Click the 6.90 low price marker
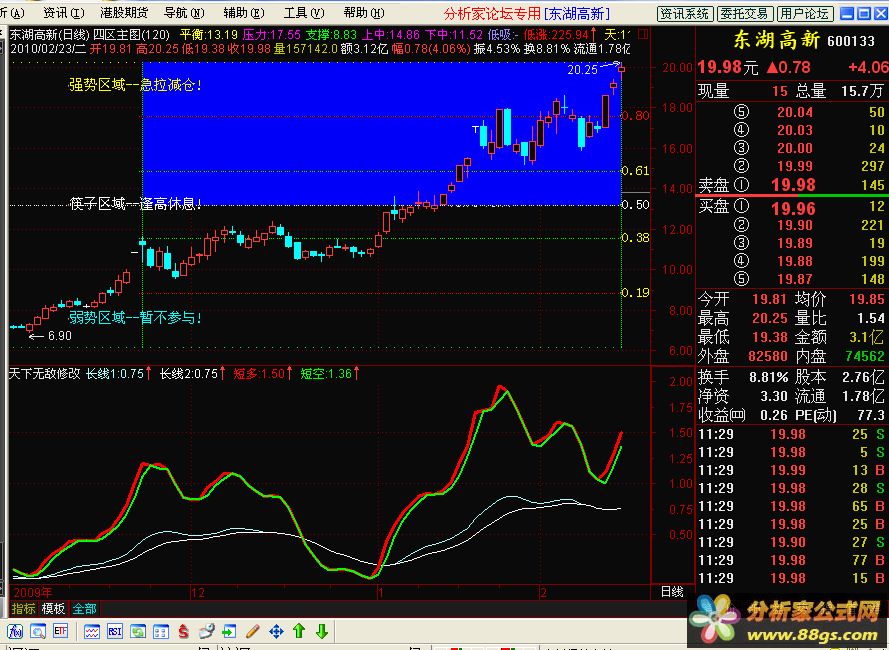This screenshot has width=889, height=650. pyautogui.click(x=60, y=336)
